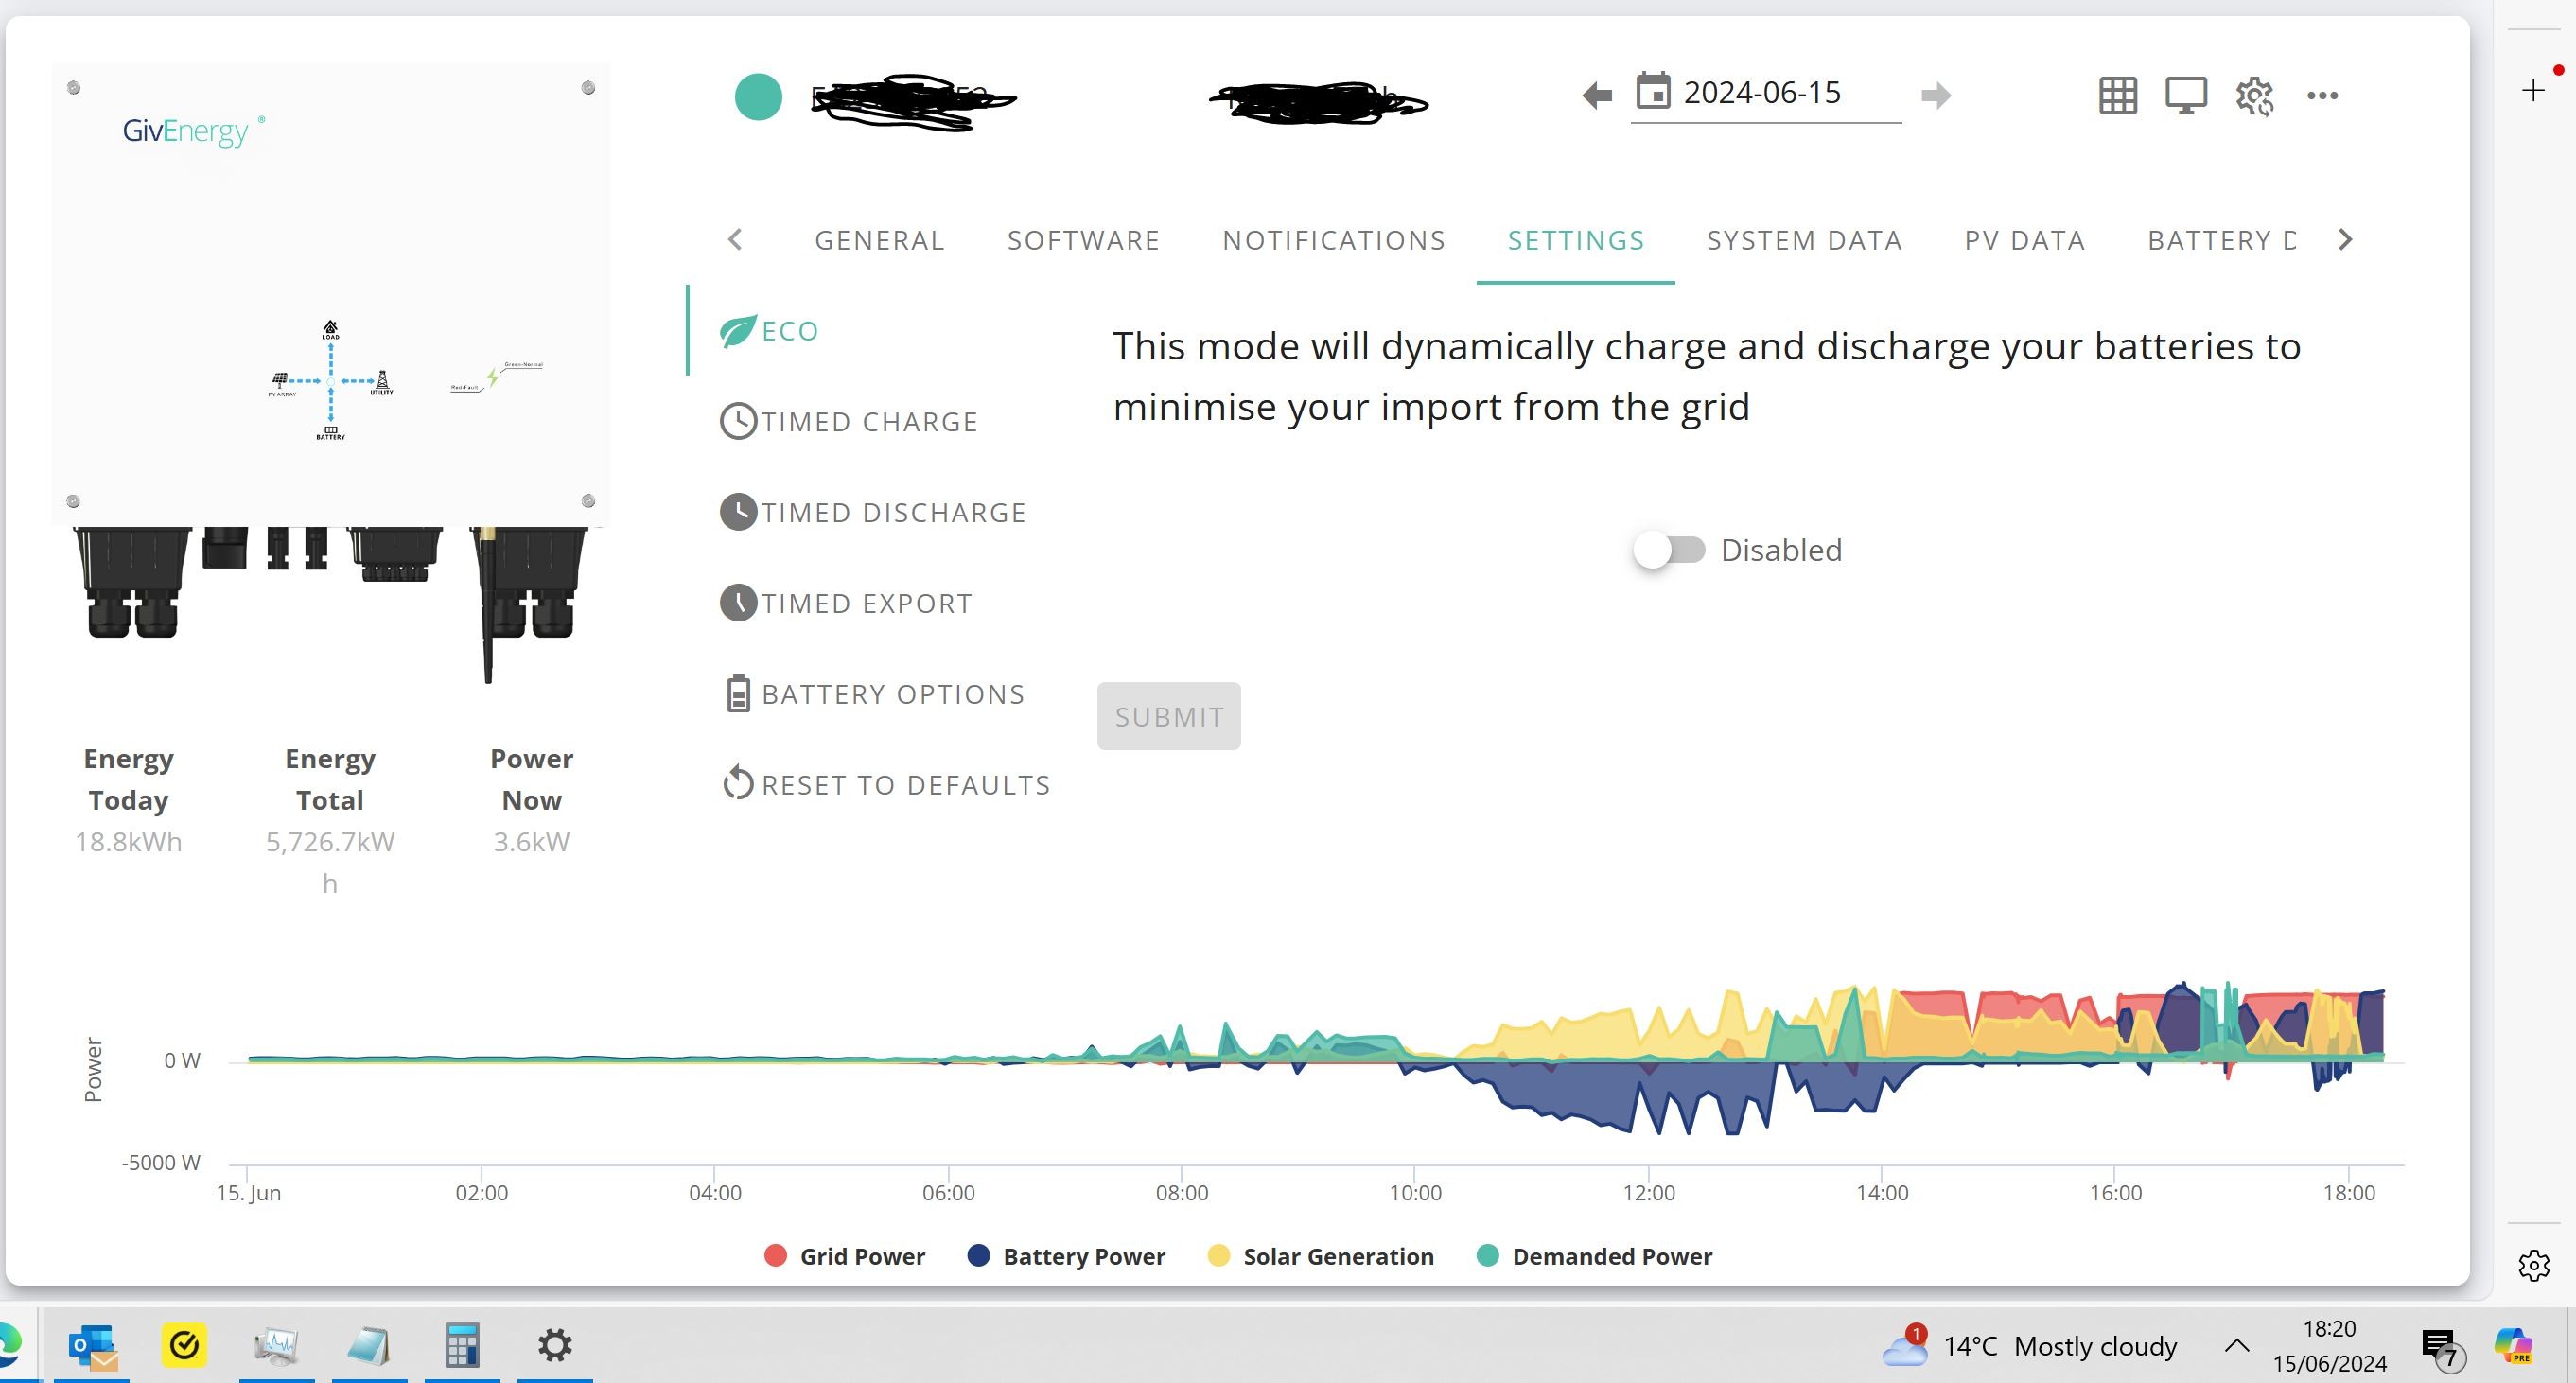Open the three-dot more options menu
2576x1383 pixels.
tap(2322, 96)
